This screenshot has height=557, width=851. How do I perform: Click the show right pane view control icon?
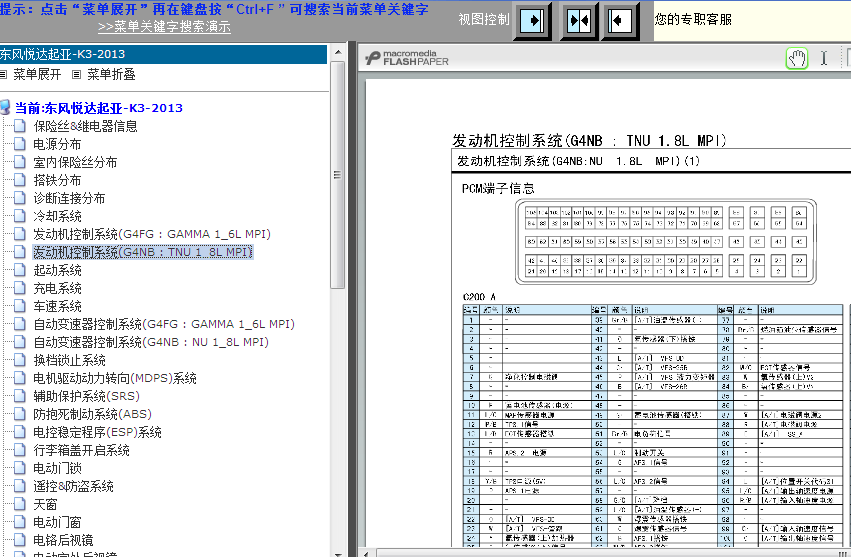pos(532,21)
